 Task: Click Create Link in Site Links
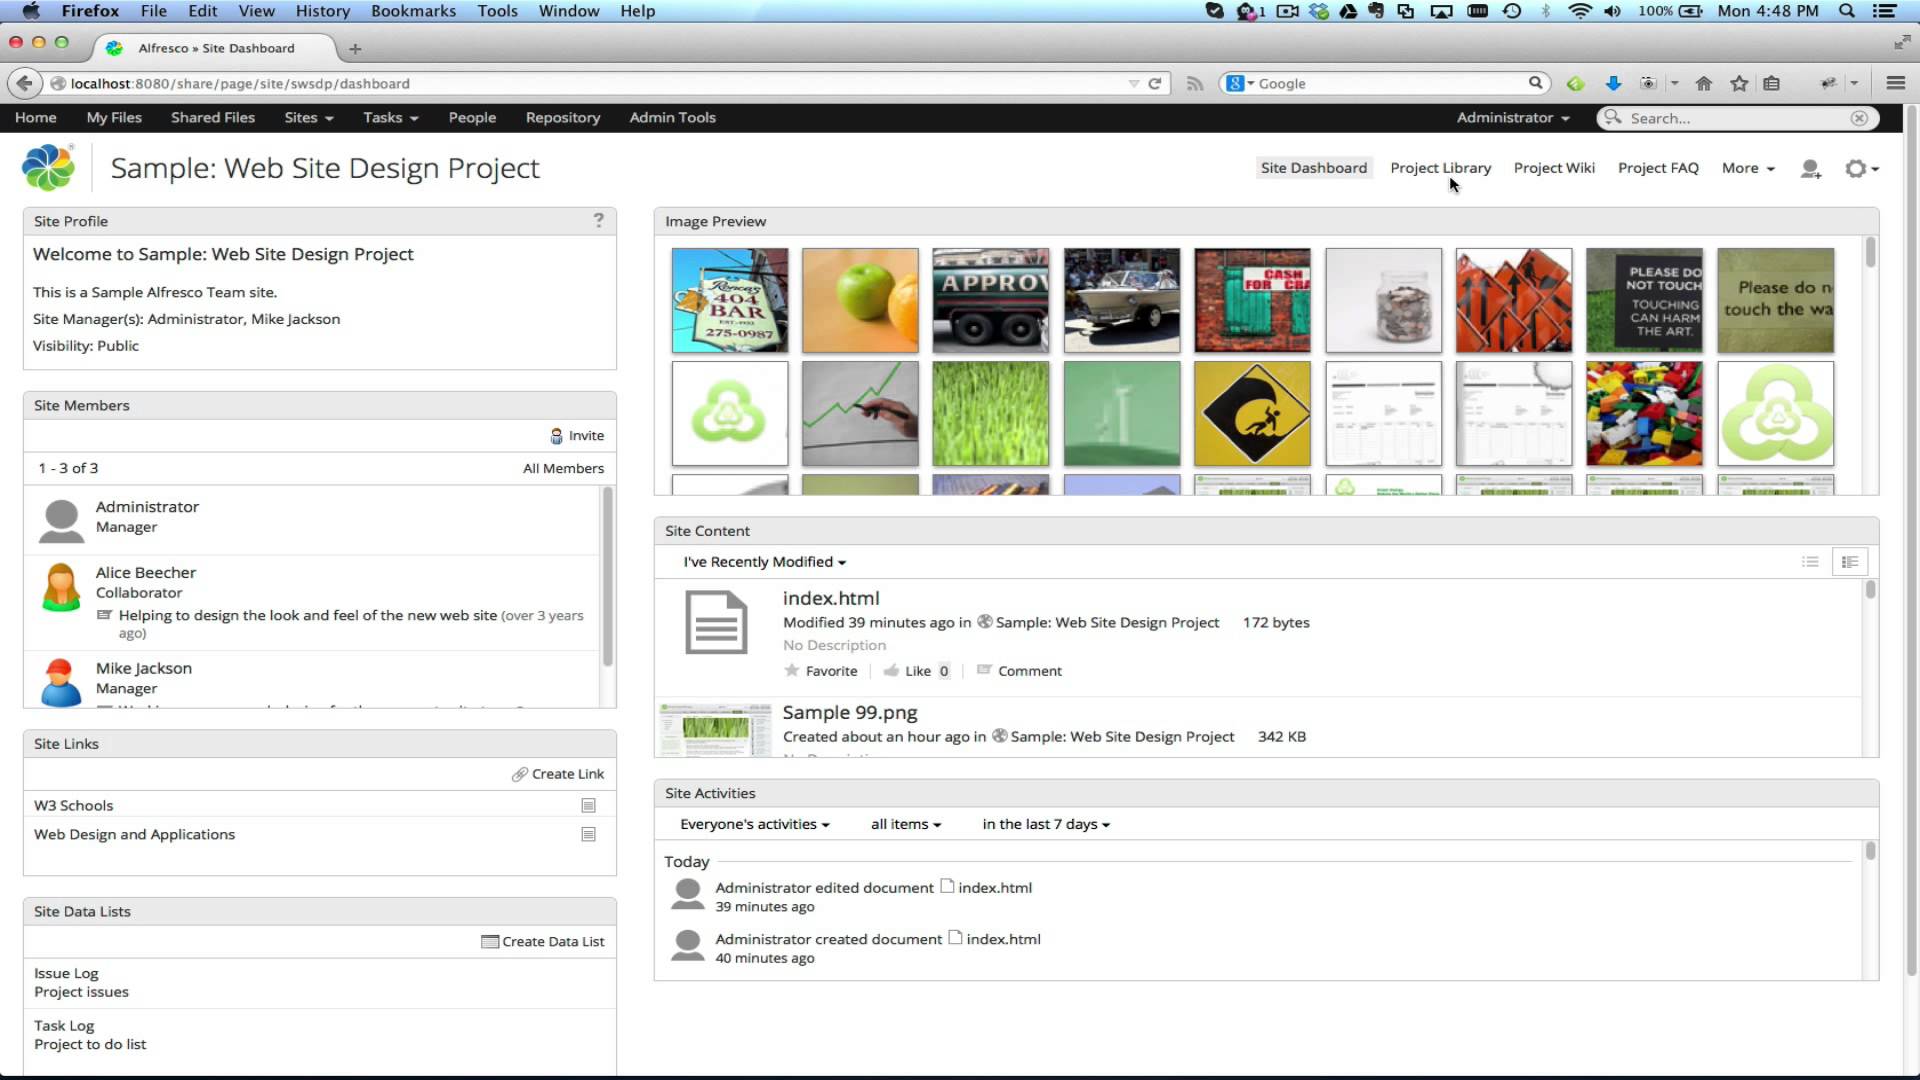coord(558,774)
